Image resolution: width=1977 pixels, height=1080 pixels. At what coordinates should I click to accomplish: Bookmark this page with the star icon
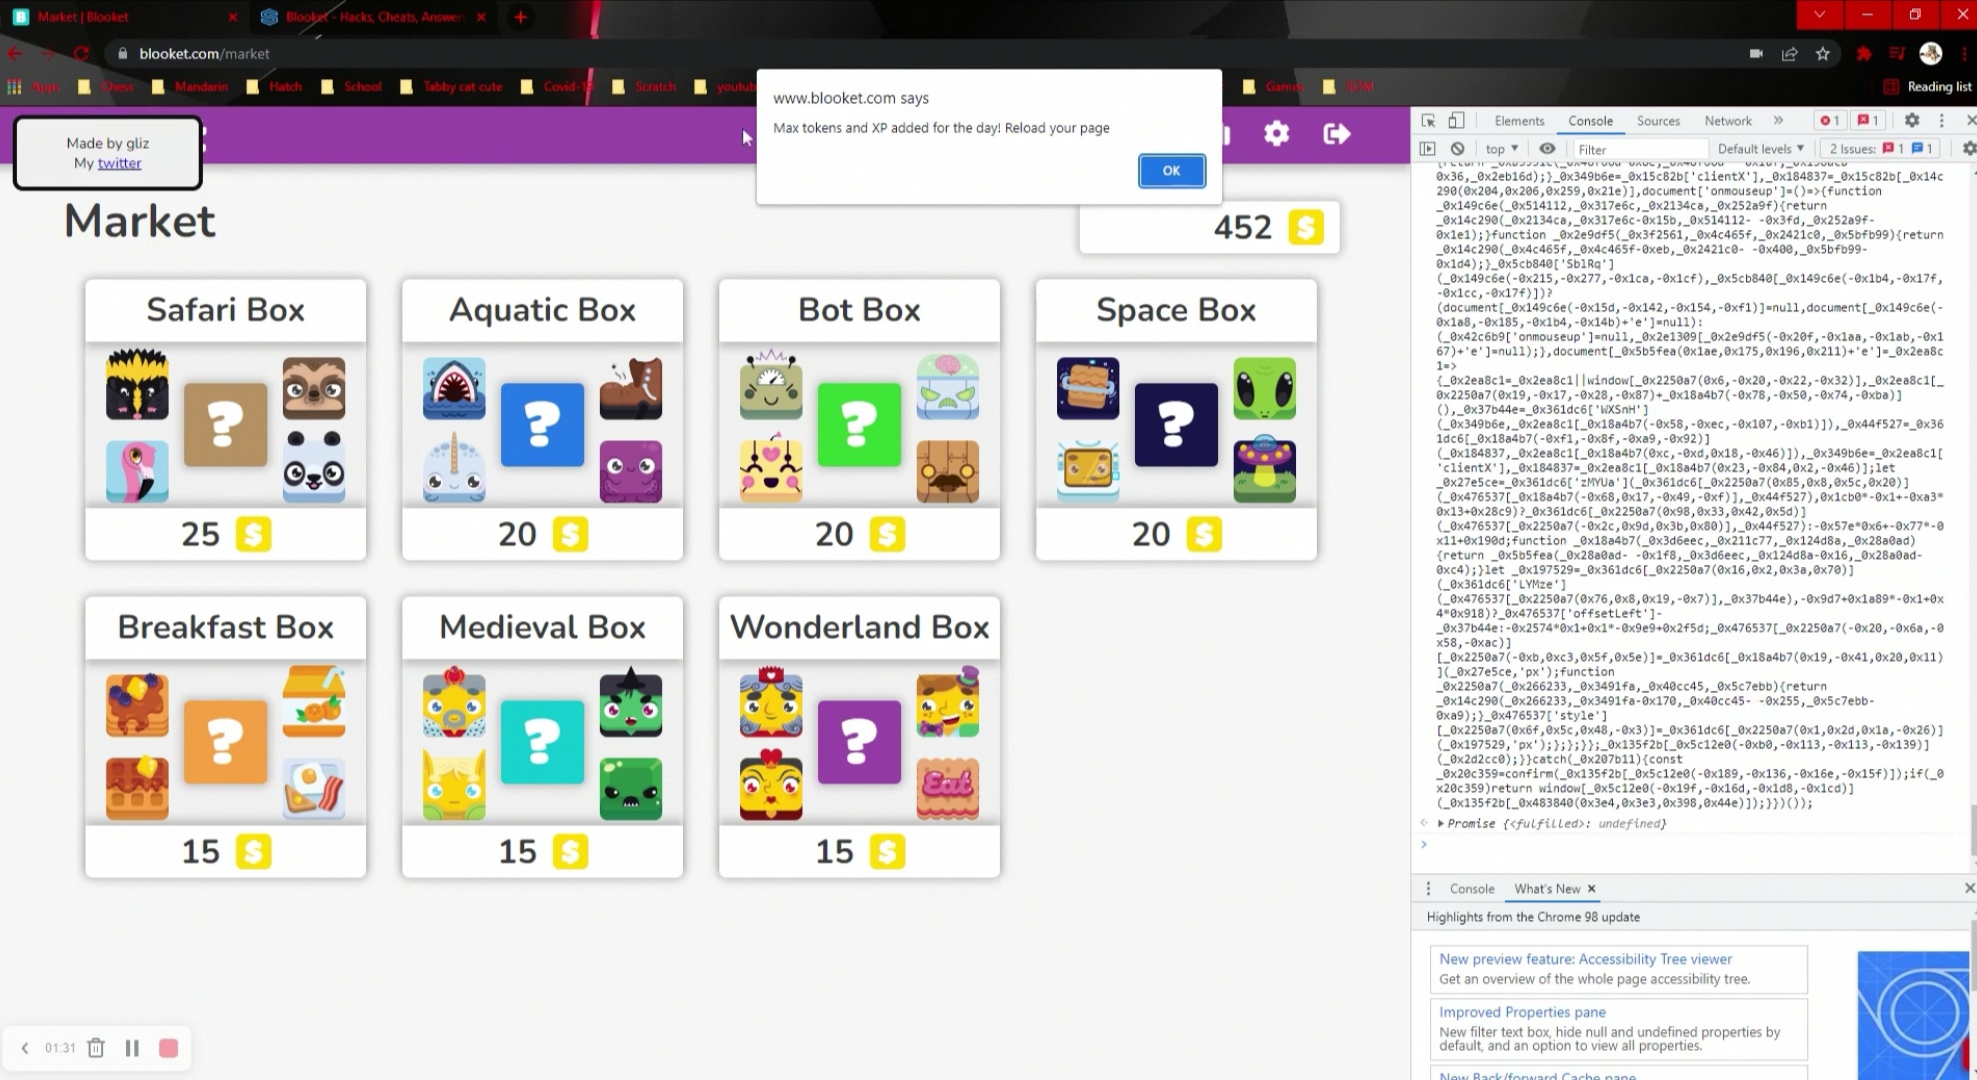coord(1823,54)
